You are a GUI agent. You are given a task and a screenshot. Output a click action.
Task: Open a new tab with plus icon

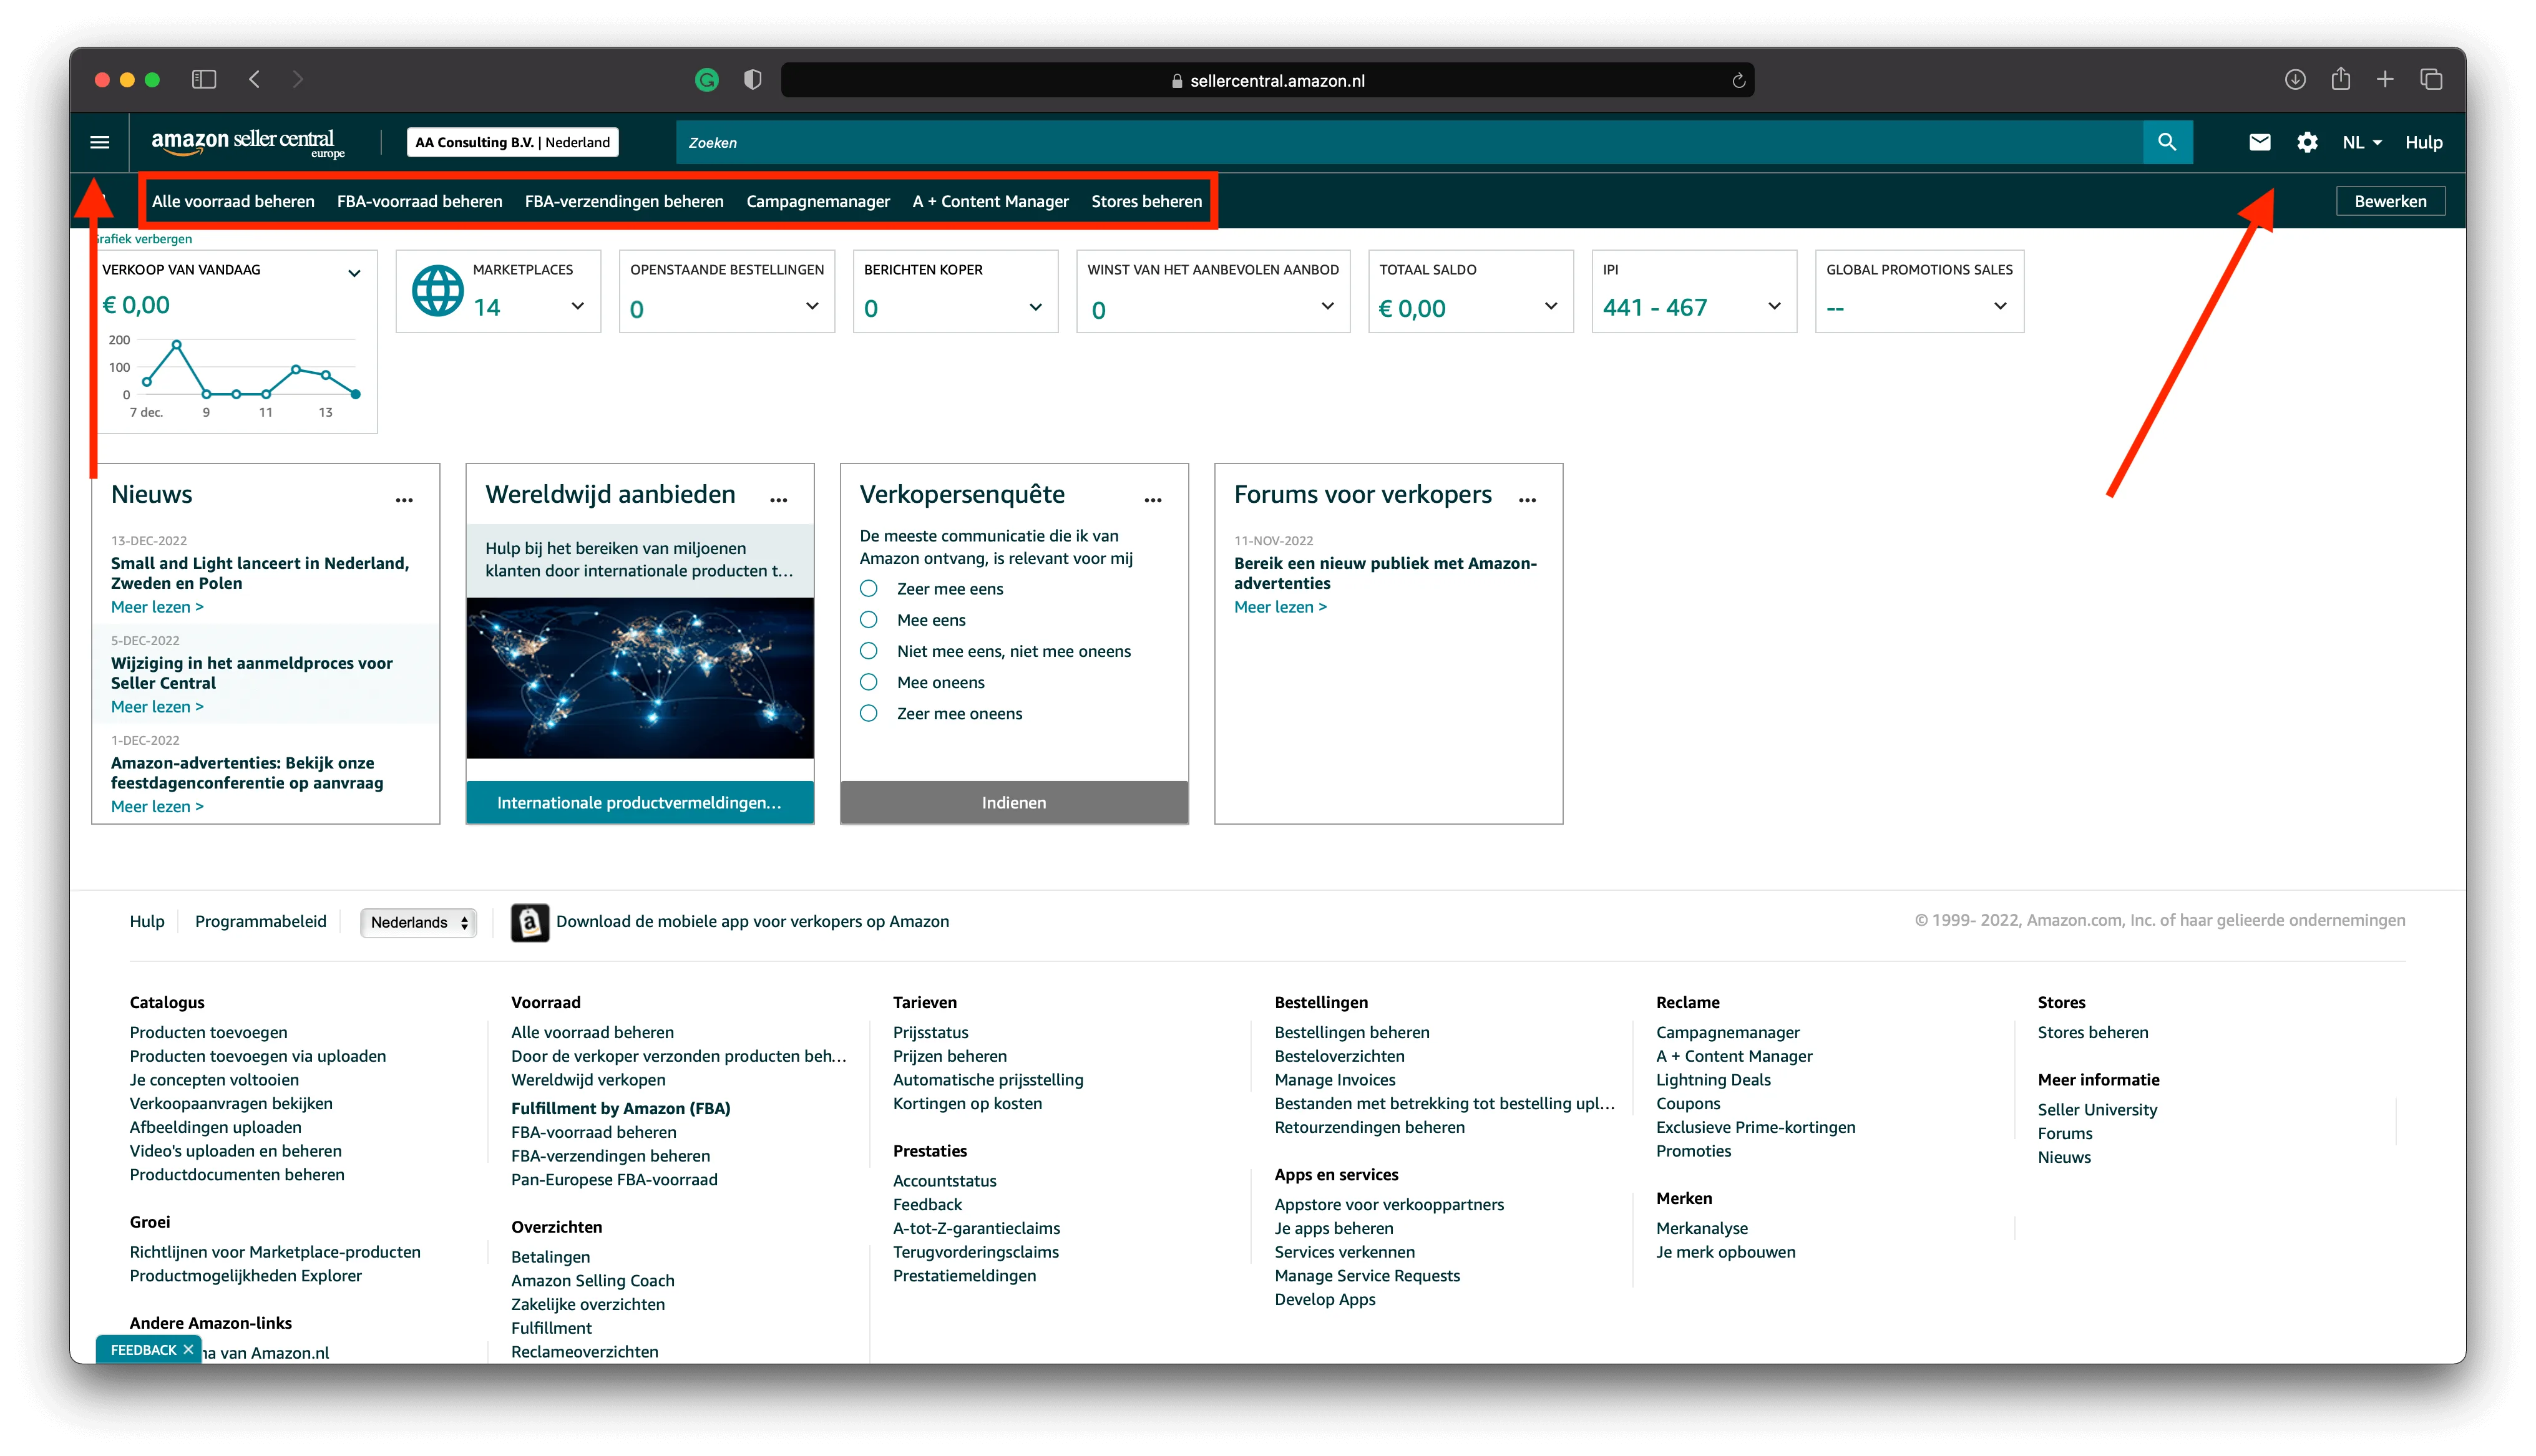pyautogui.click(x=2385, y=79)
